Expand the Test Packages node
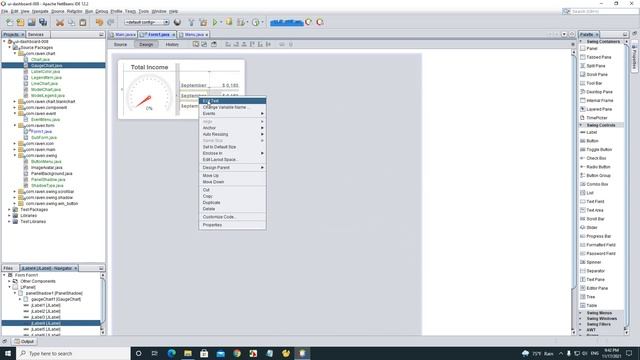The height and width of the screenshot is (360, 640). [x=9, y=209]
